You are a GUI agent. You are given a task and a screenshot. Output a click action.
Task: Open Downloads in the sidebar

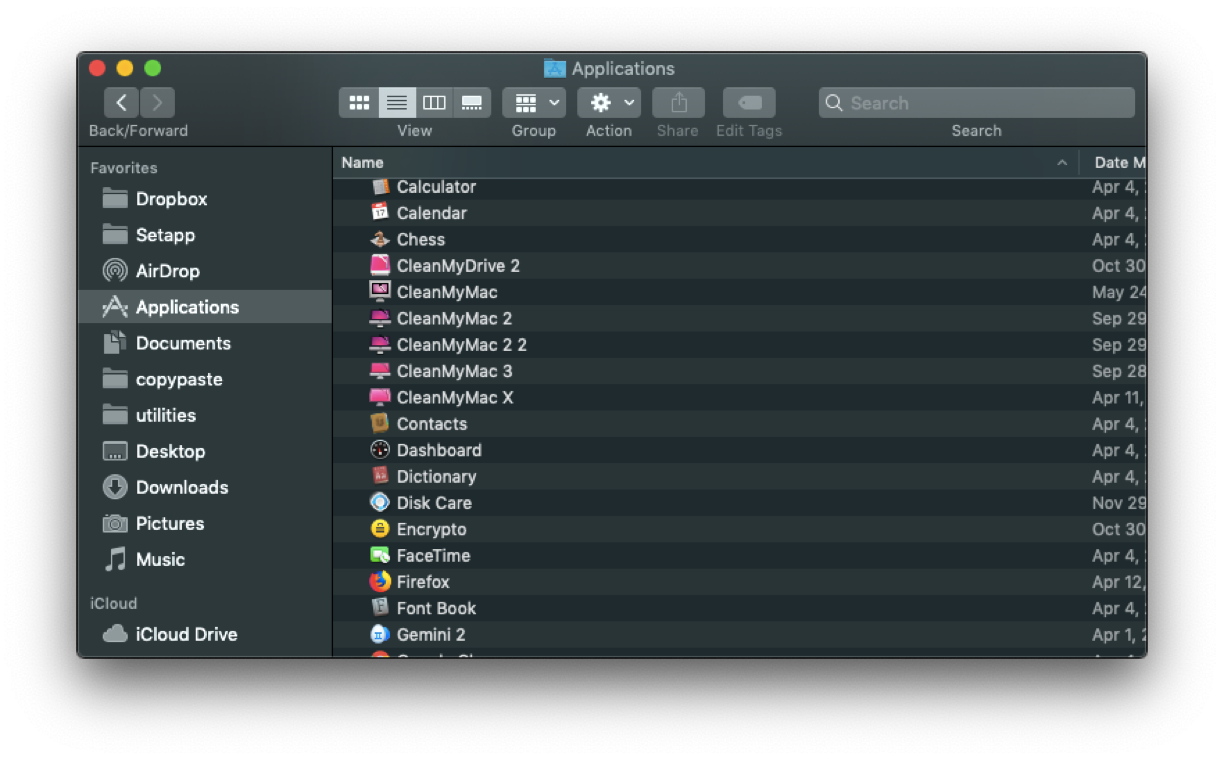coord(204,487)
